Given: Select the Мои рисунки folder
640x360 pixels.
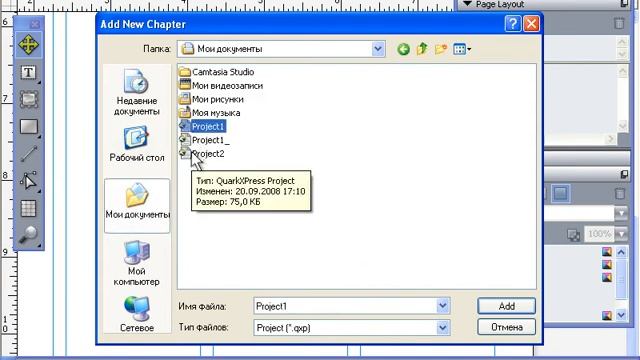Looking at the screenshot, I should (x=211, y=99).
